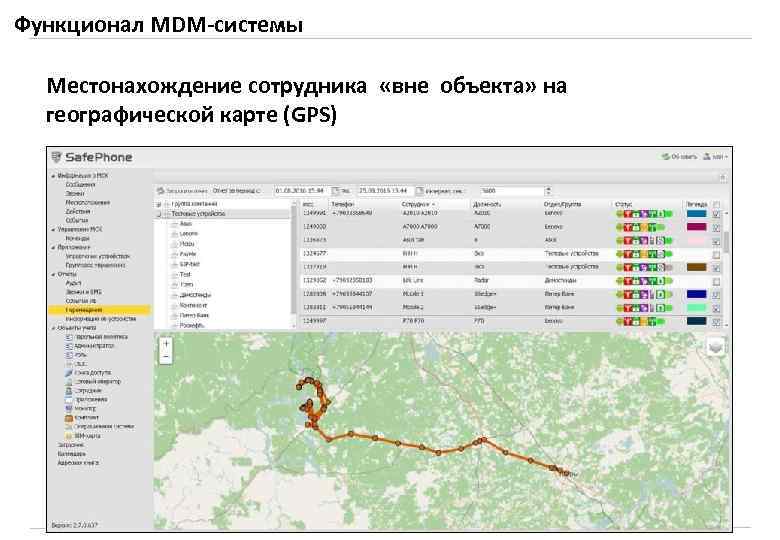Expand the Группа компаний tree node
The image size is (780, 540).
pyautogui.click(x=159, y=204)
